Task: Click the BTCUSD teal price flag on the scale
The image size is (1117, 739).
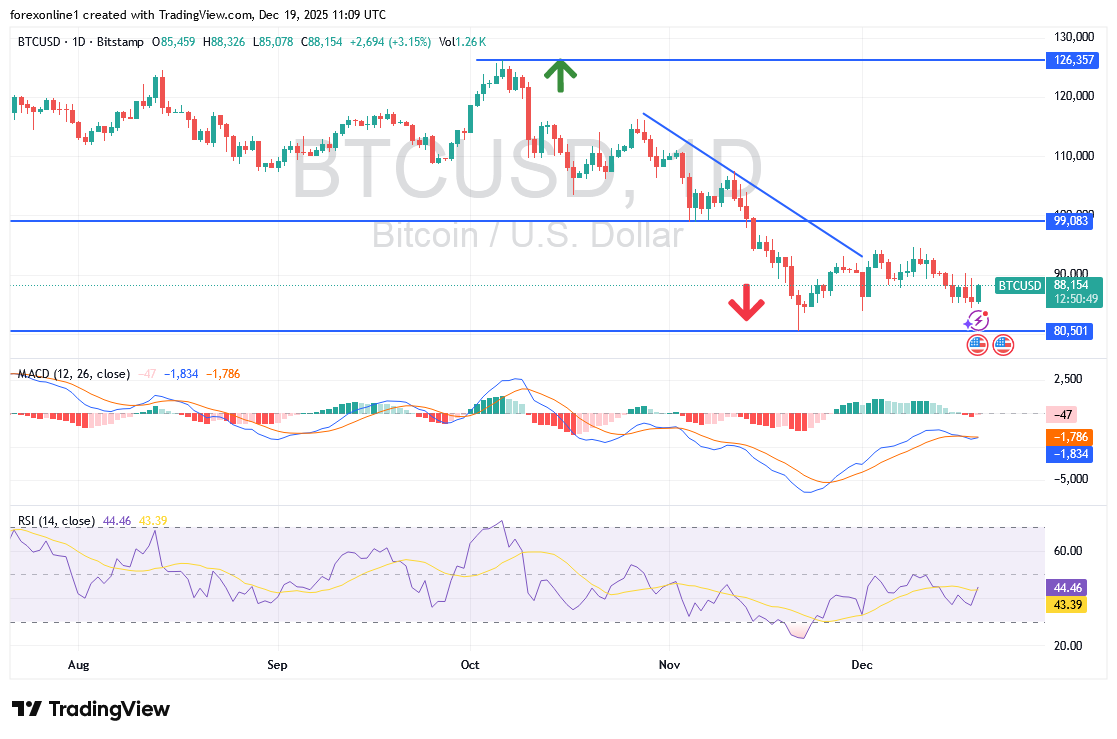Action: pos(1019,285)
